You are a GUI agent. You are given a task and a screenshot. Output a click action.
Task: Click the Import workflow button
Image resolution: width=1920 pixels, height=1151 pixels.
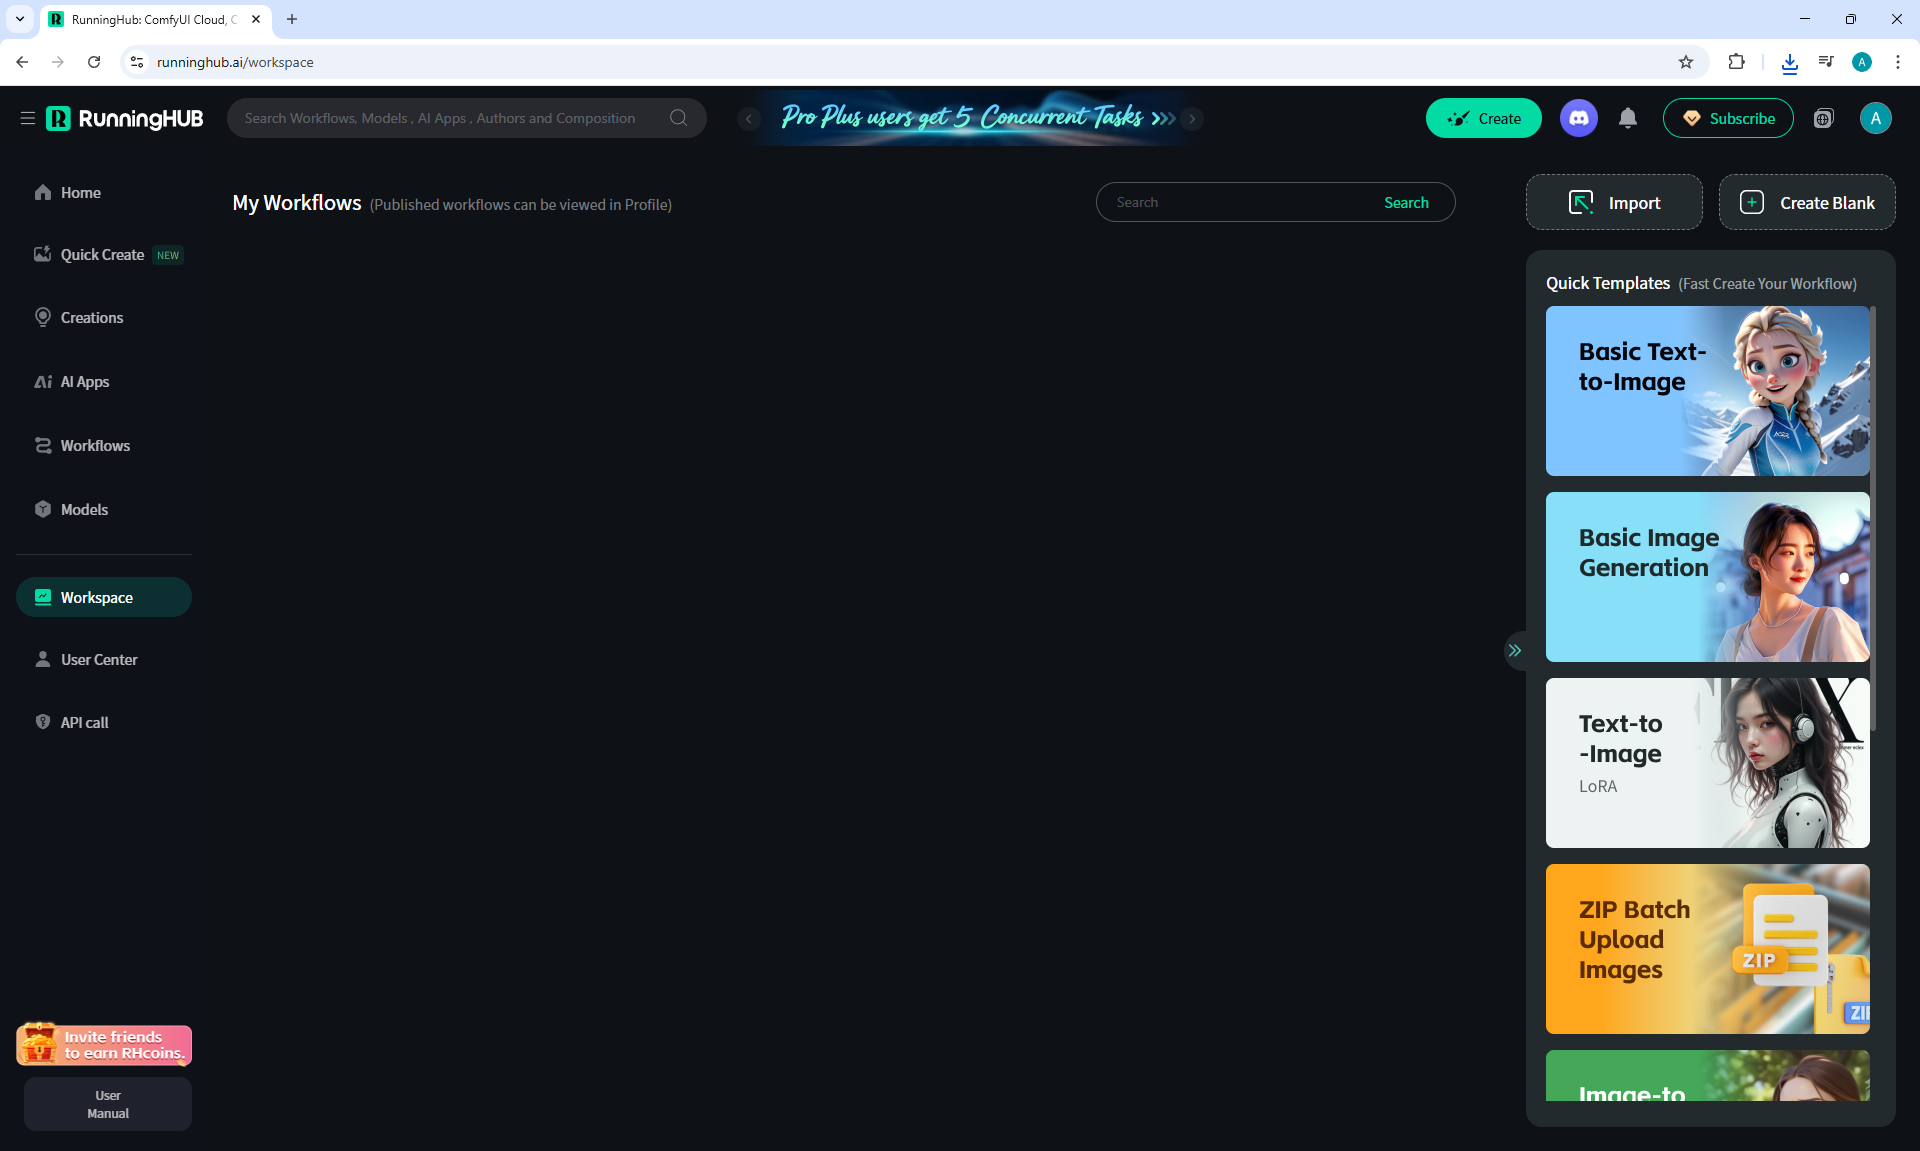pyautogui.click(x=1613, y=203)
